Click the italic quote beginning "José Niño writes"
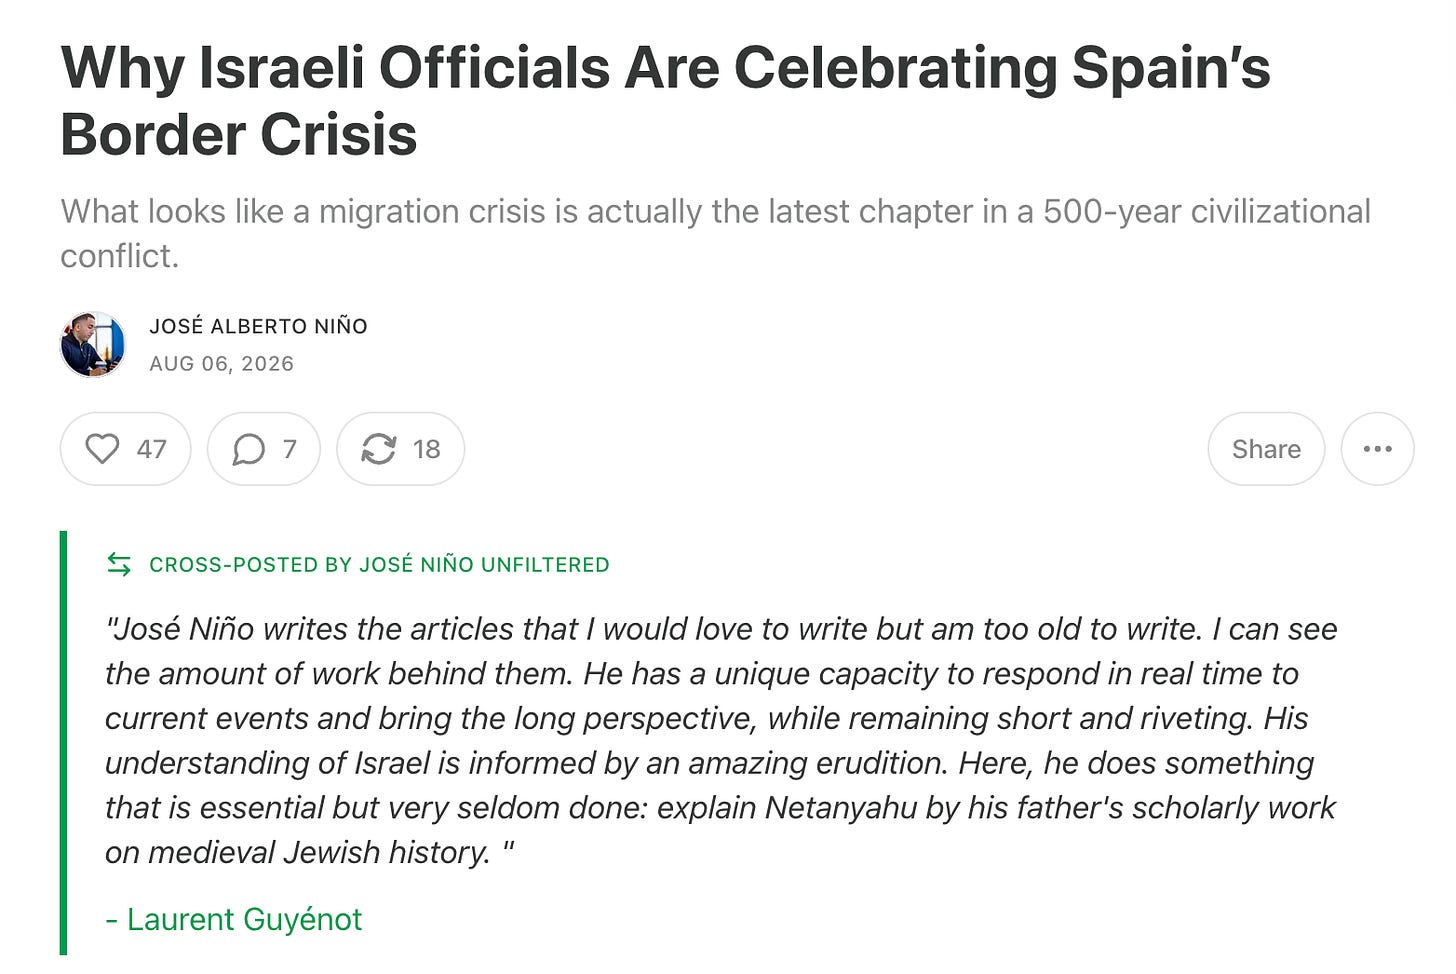1456x974 pixels. [x=721, y=740]
